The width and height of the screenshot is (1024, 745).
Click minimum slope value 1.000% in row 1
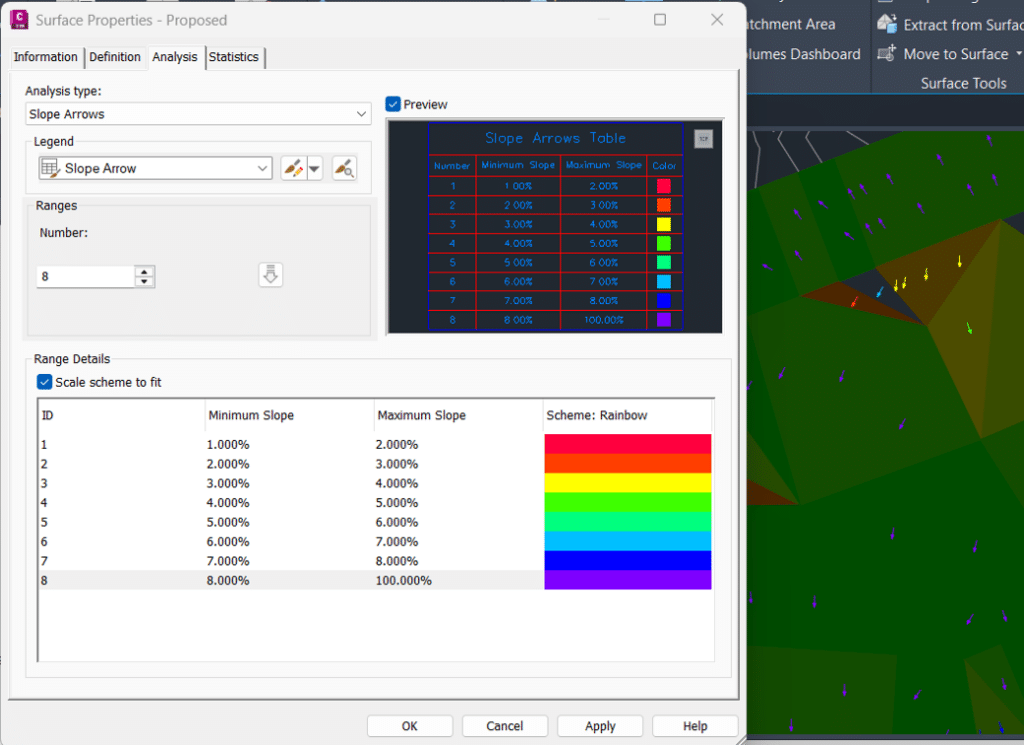click(x=228, y=445)
